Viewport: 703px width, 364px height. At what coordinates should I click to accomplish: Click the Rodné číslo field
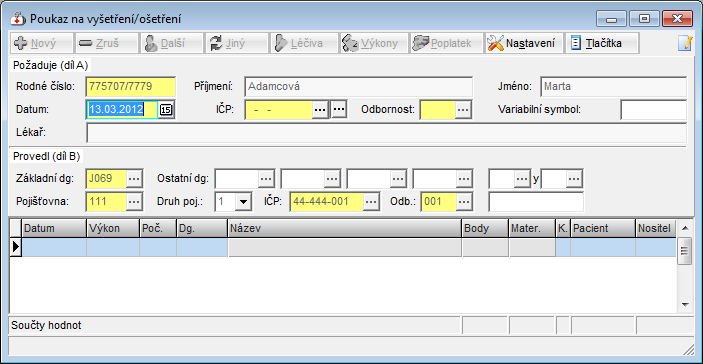click(x=130, y=86)
